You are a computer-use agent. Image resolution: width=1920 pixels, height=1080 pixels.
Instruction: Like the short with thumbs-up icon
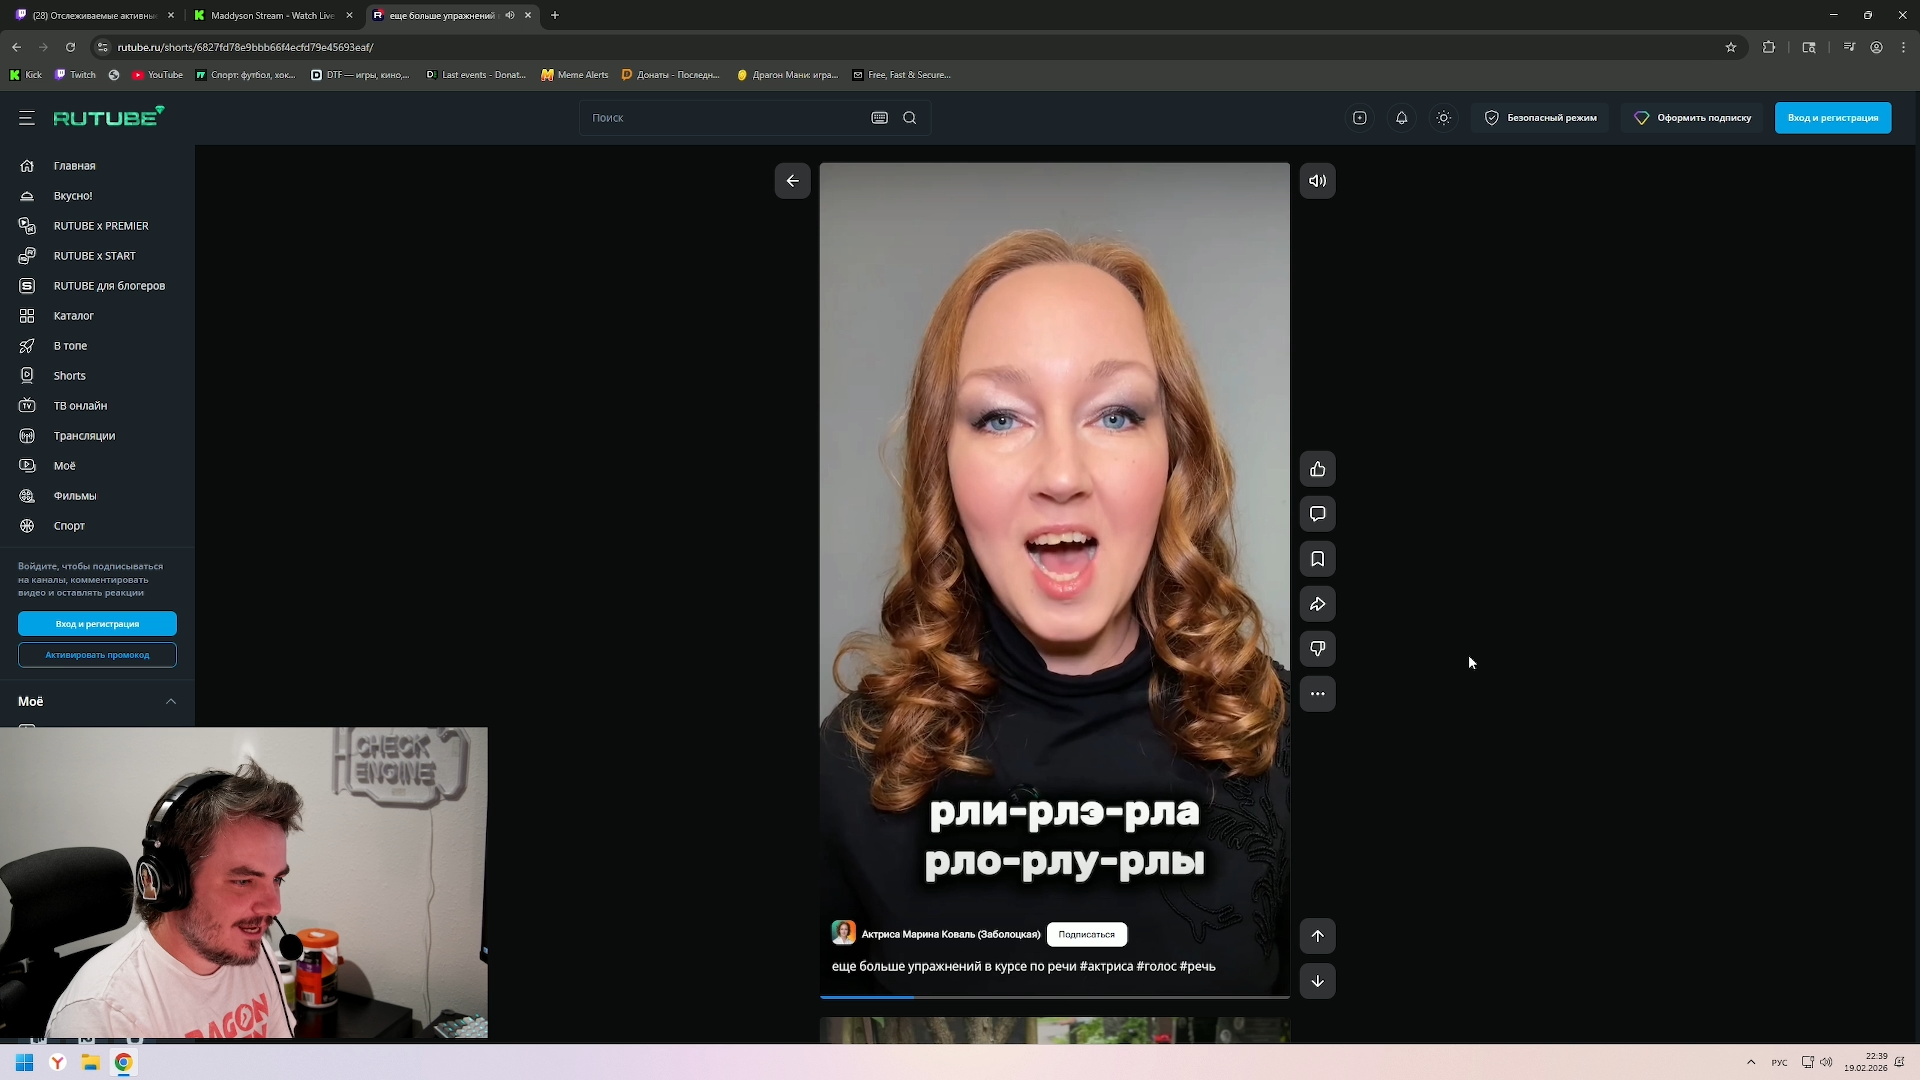[x=1317, y=469]
